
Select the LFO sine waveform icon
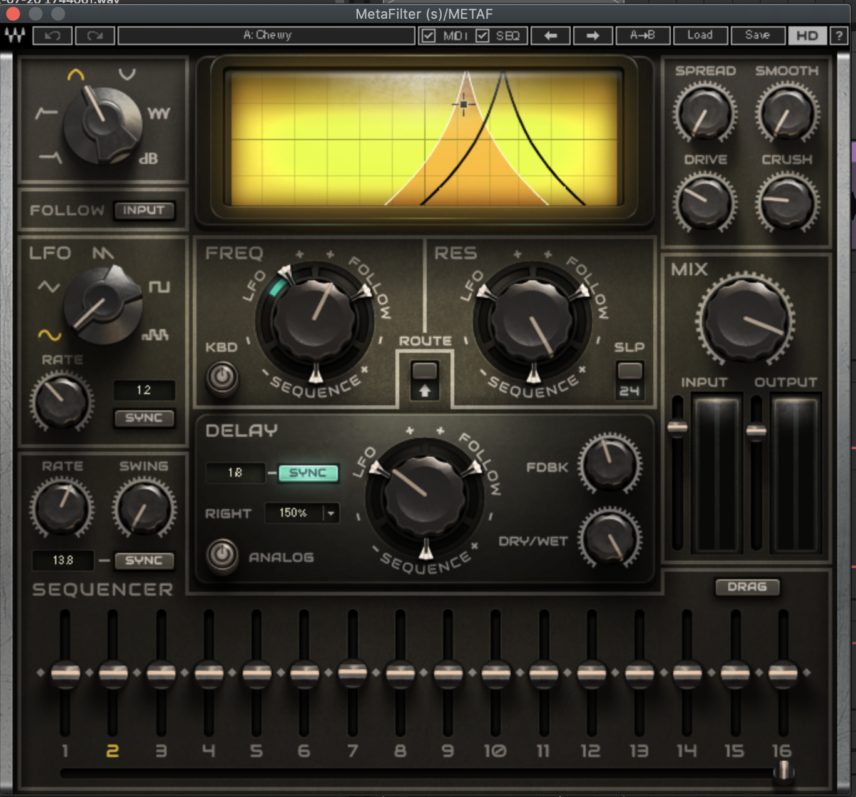point(50,334)
